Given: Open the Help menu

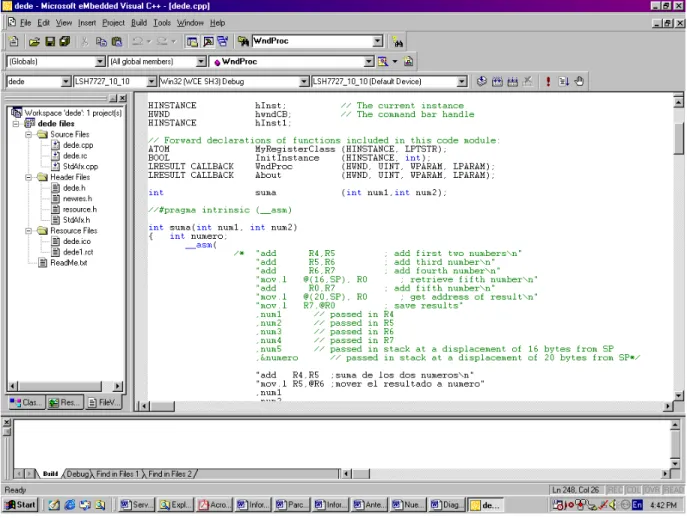Looking at the screenshot, I should tap(217, 23).
